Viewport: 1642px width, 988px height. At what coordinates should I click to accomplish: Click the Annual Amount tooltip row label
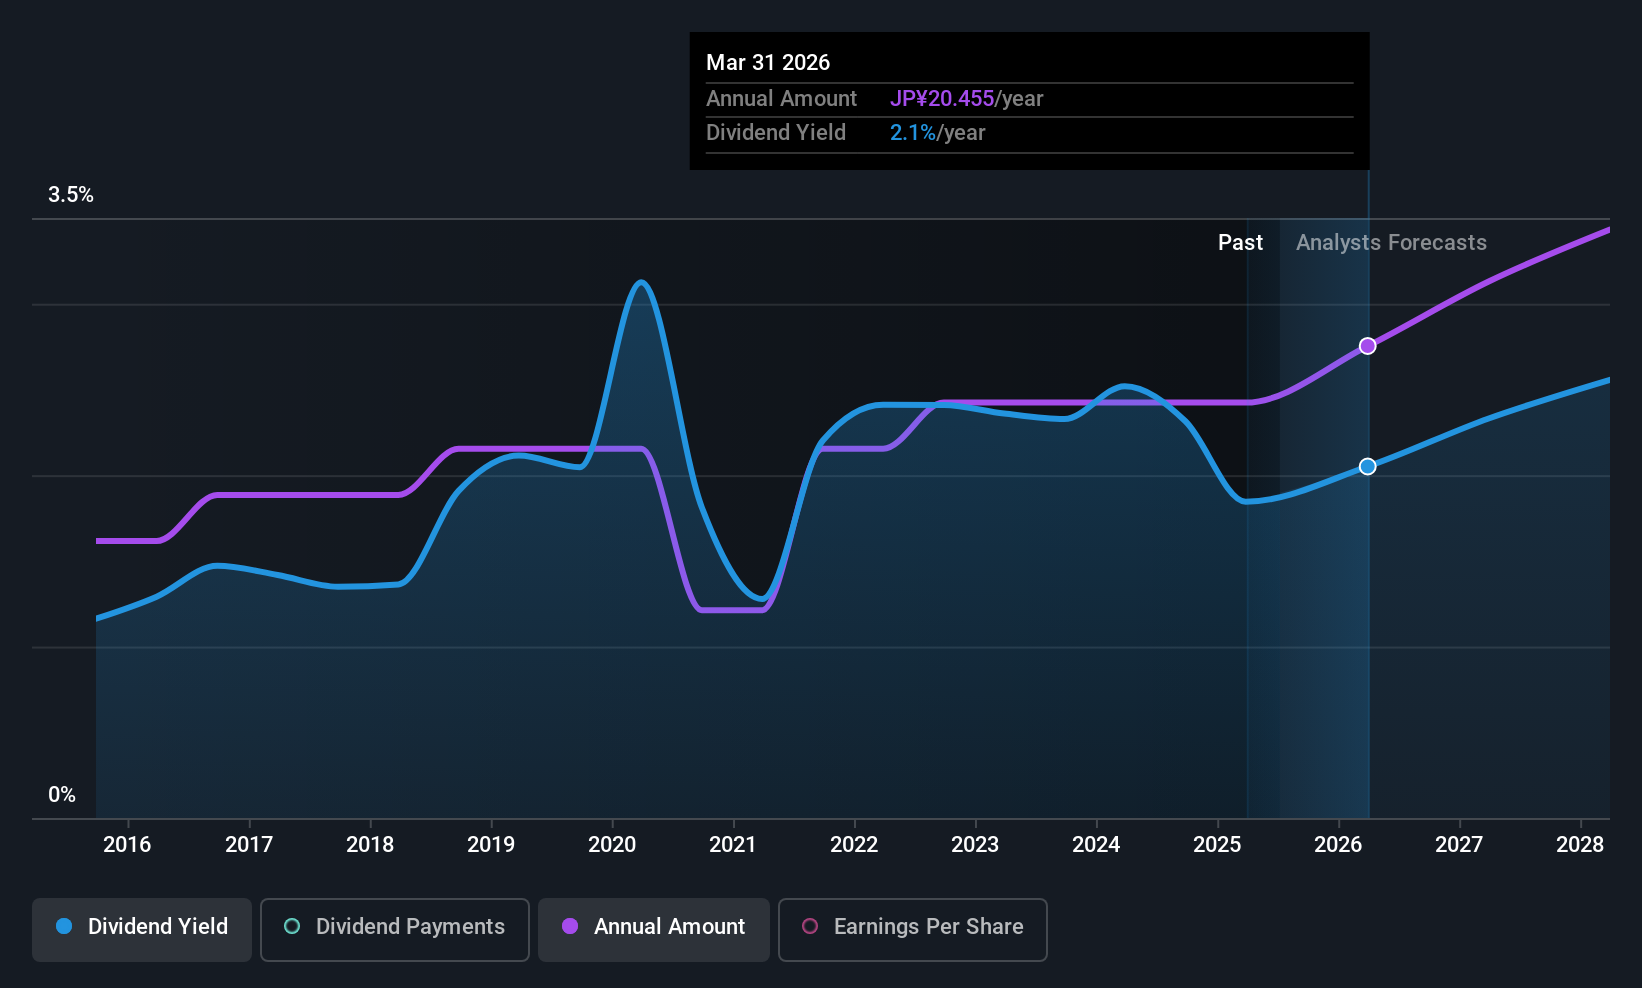point(781,99)
